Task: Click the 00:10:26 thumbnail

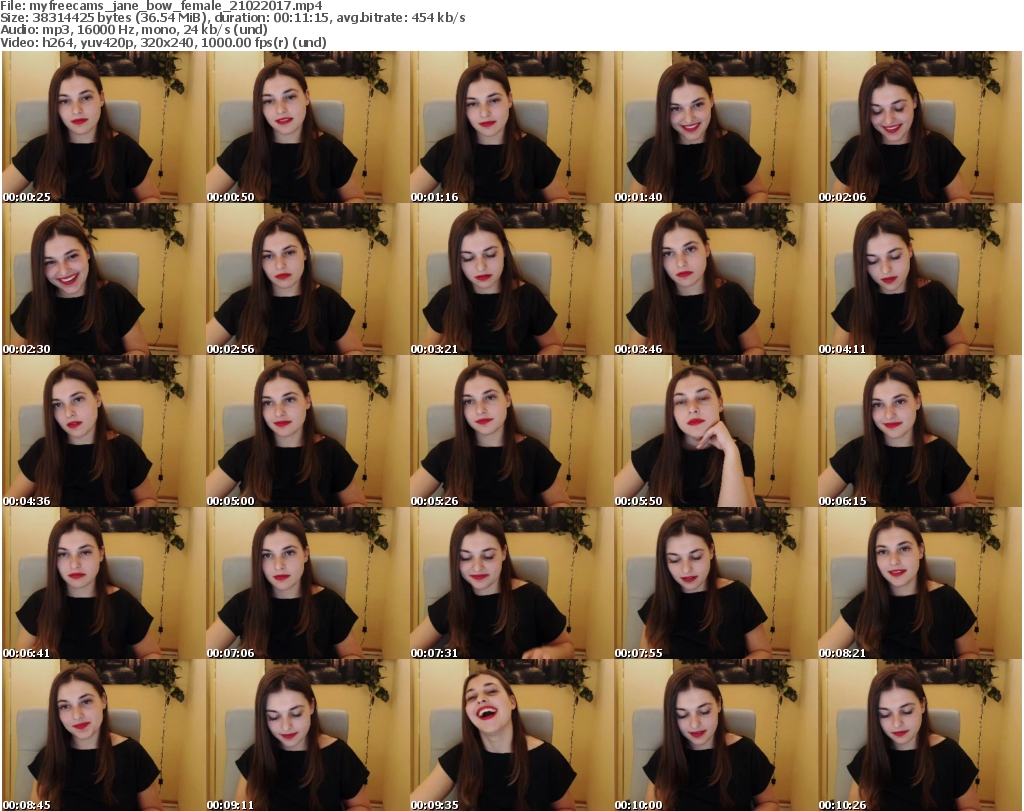Action: [920, 735]
